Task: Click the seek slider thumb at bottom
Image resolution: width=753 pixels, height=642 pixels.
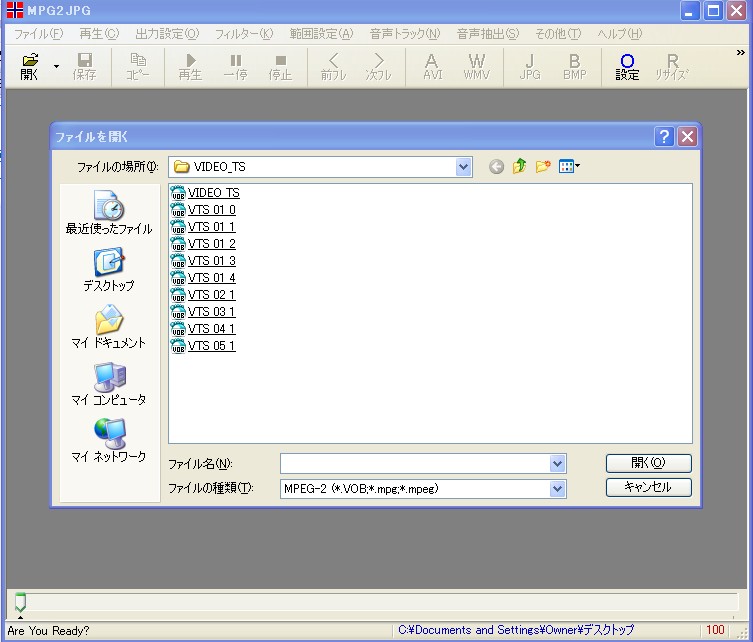Action: click(20, 602)
